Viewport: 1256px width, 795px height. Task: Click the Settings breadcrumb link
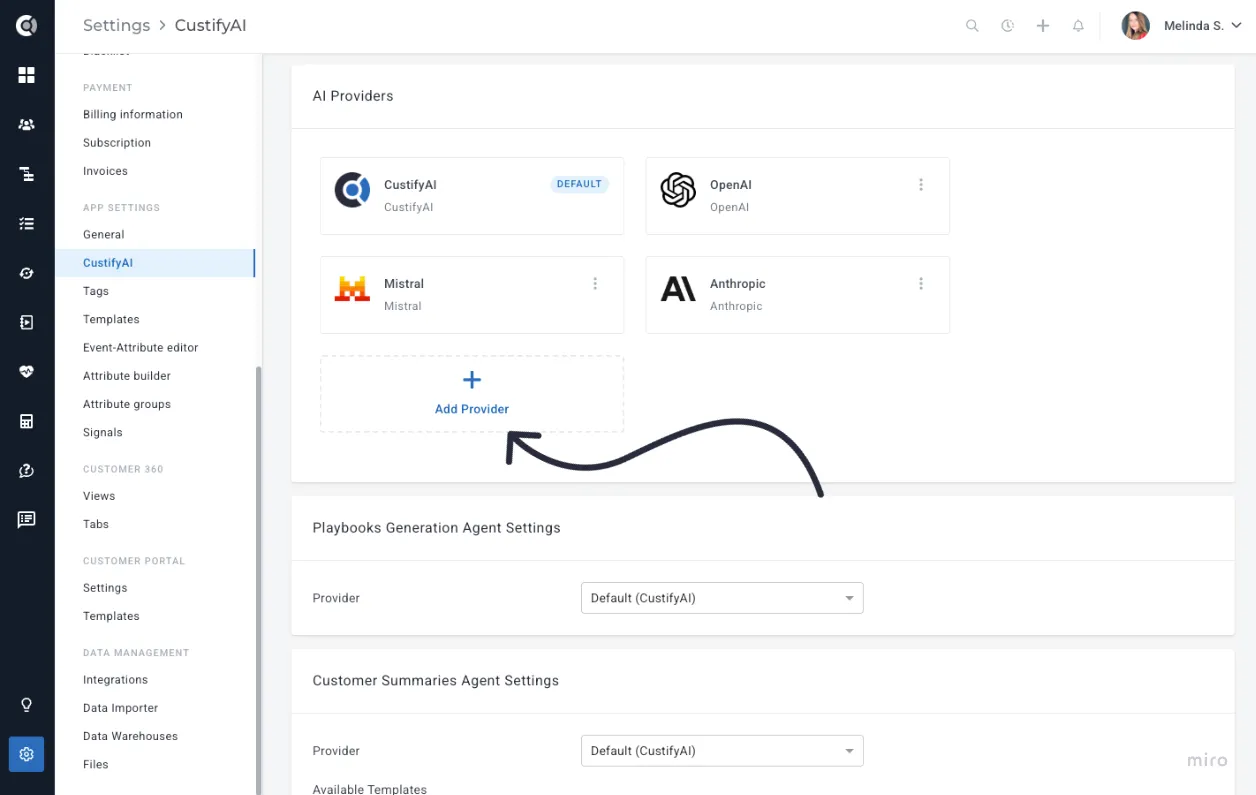click(x=116, y=26)
